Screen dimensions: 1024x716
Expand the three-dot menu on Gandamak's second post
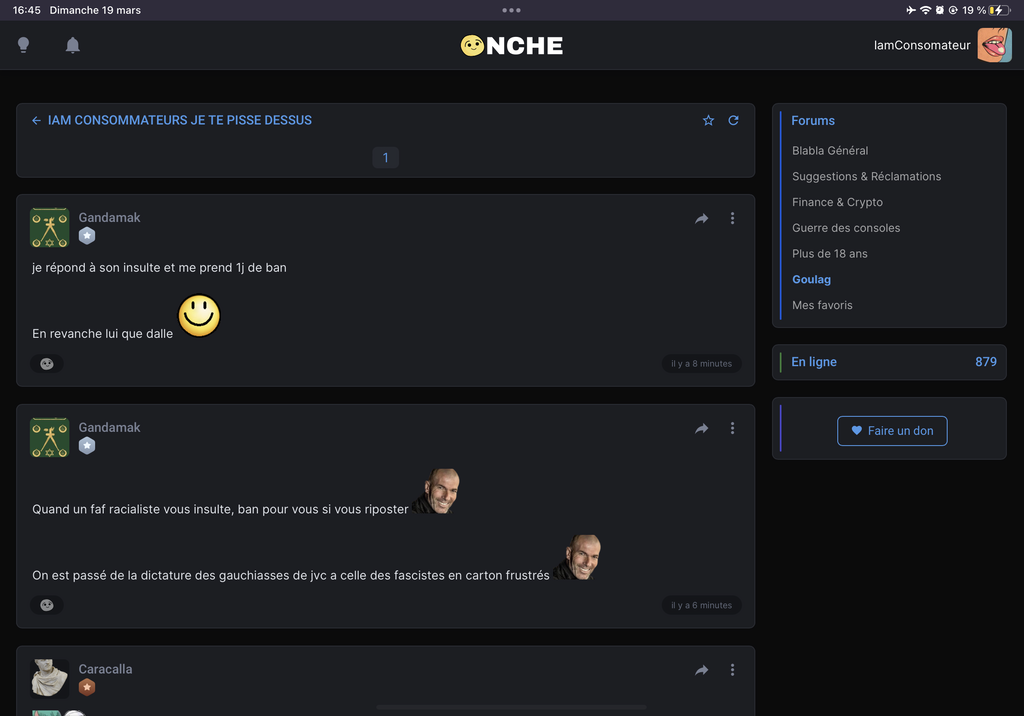(732, 428)
